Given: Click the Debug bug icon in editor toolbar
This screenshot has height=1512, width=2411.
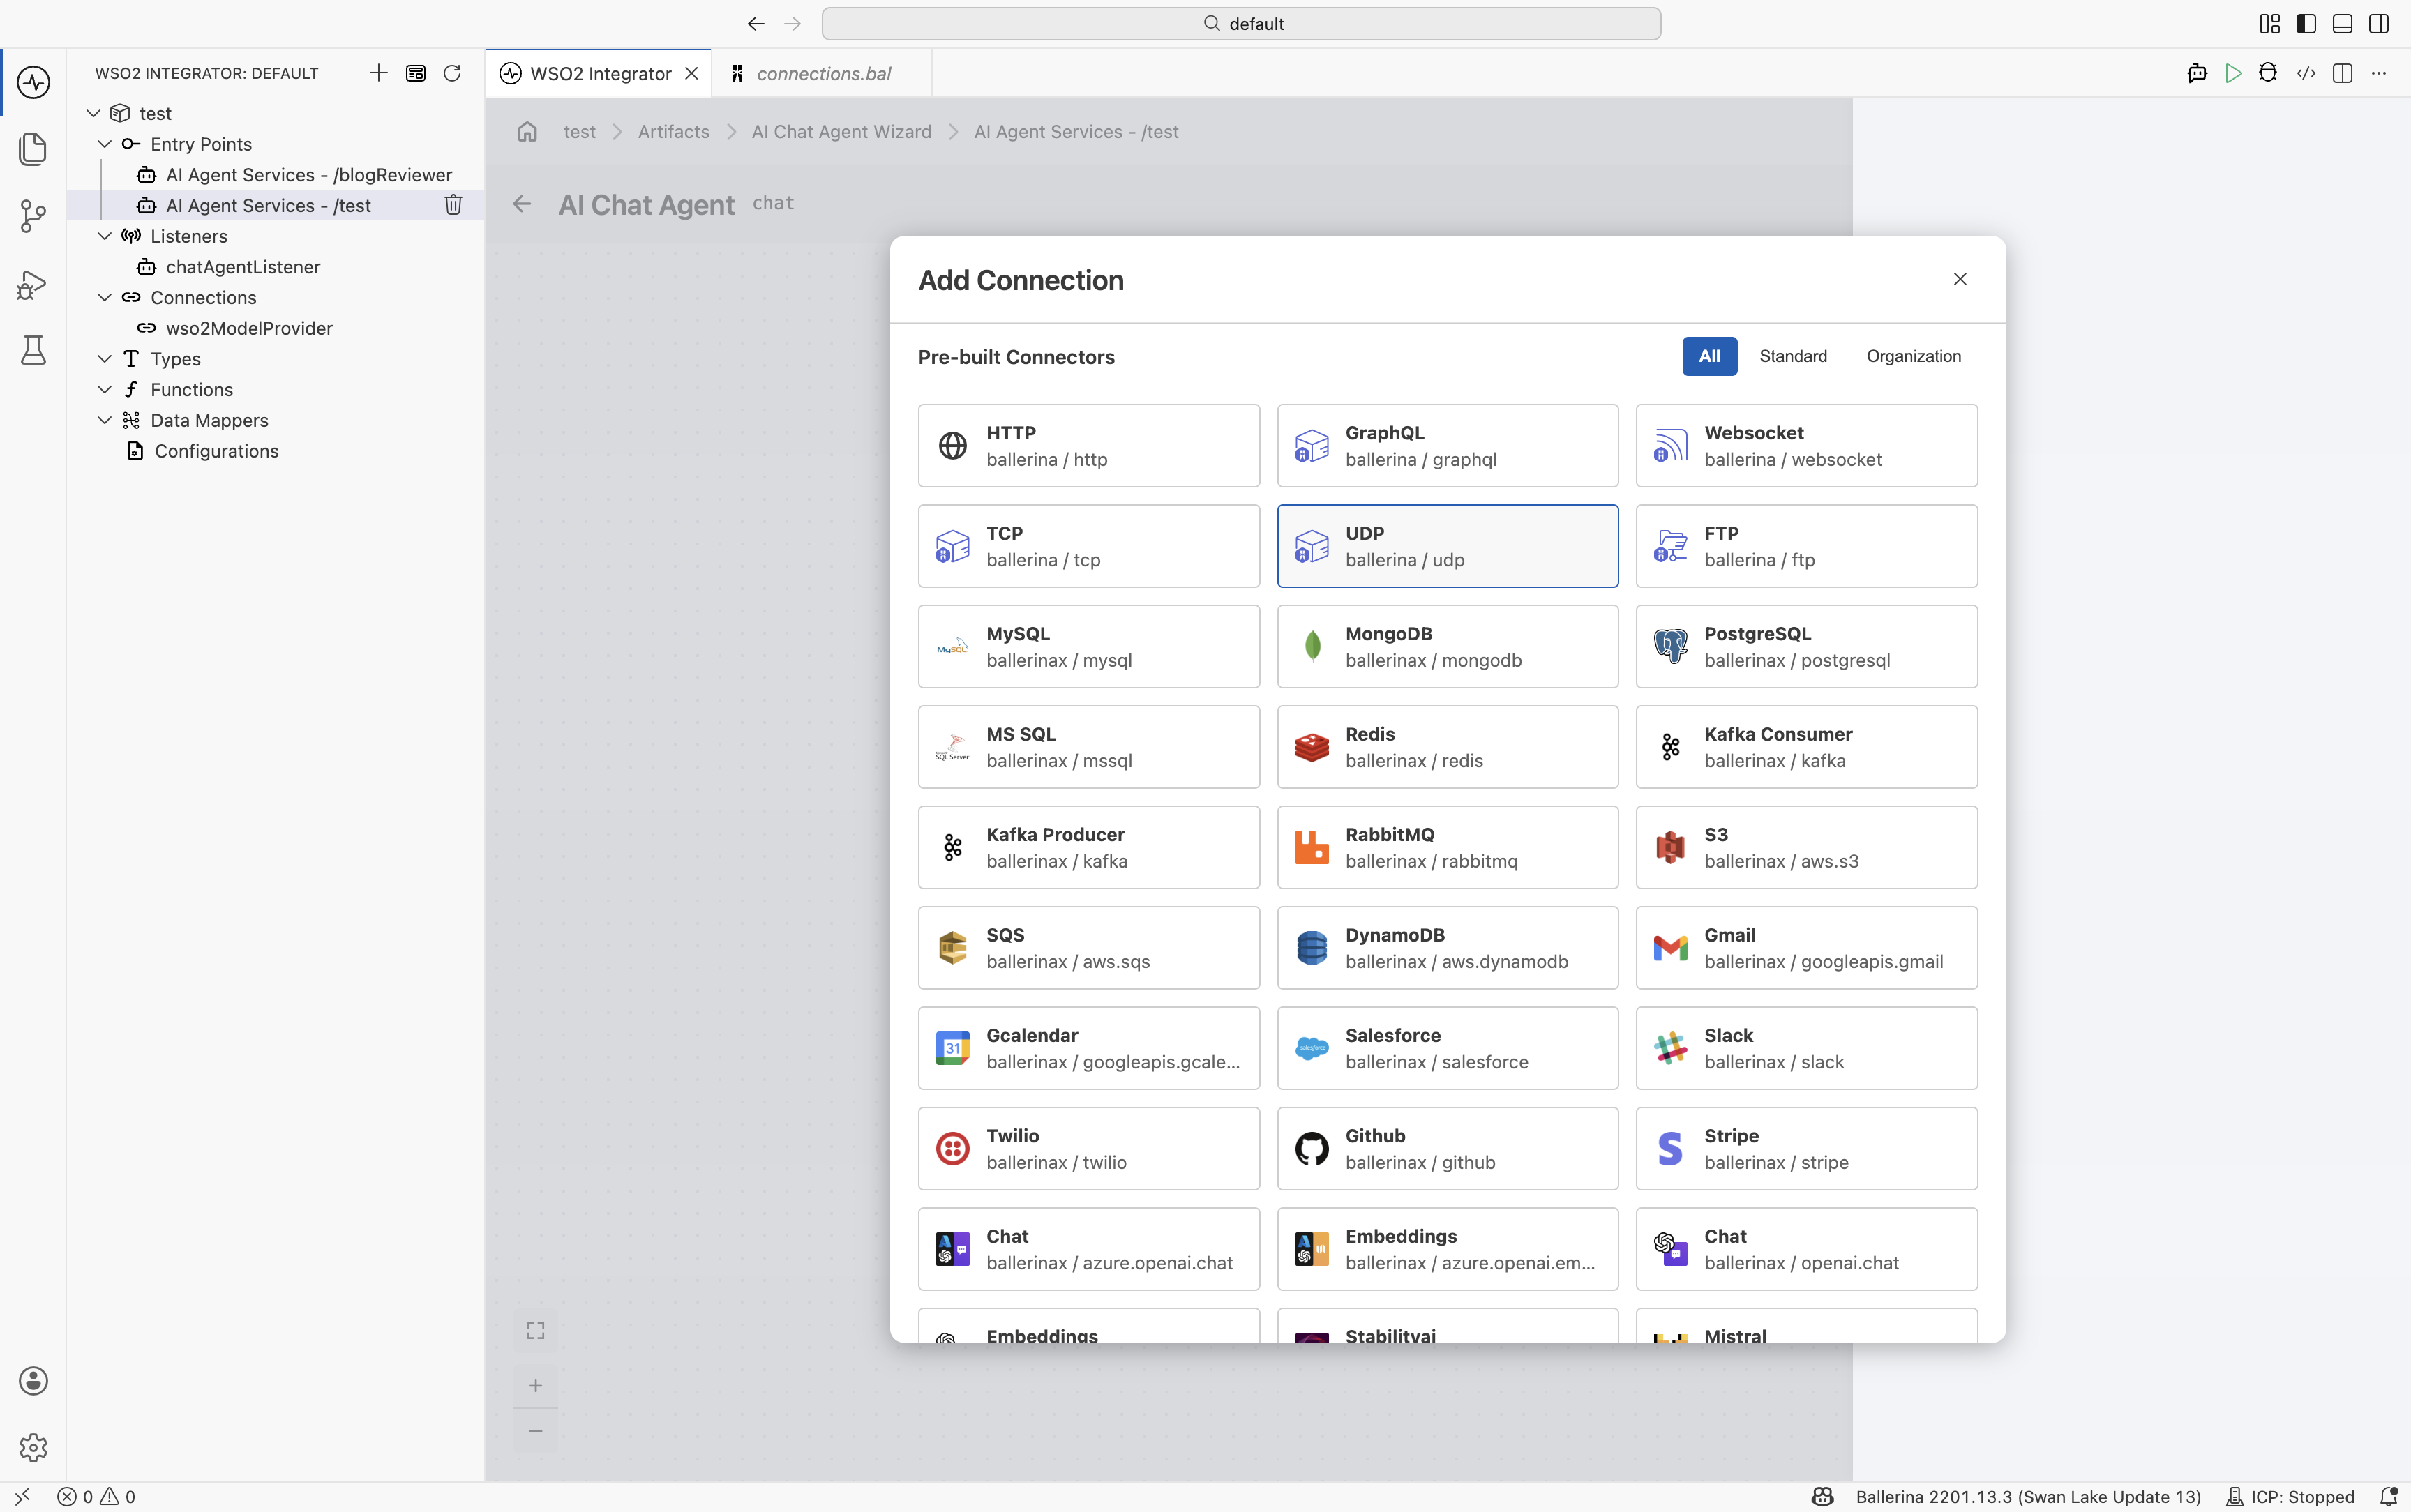Looking at the screenshot, I should click(x=2268, y=73).
